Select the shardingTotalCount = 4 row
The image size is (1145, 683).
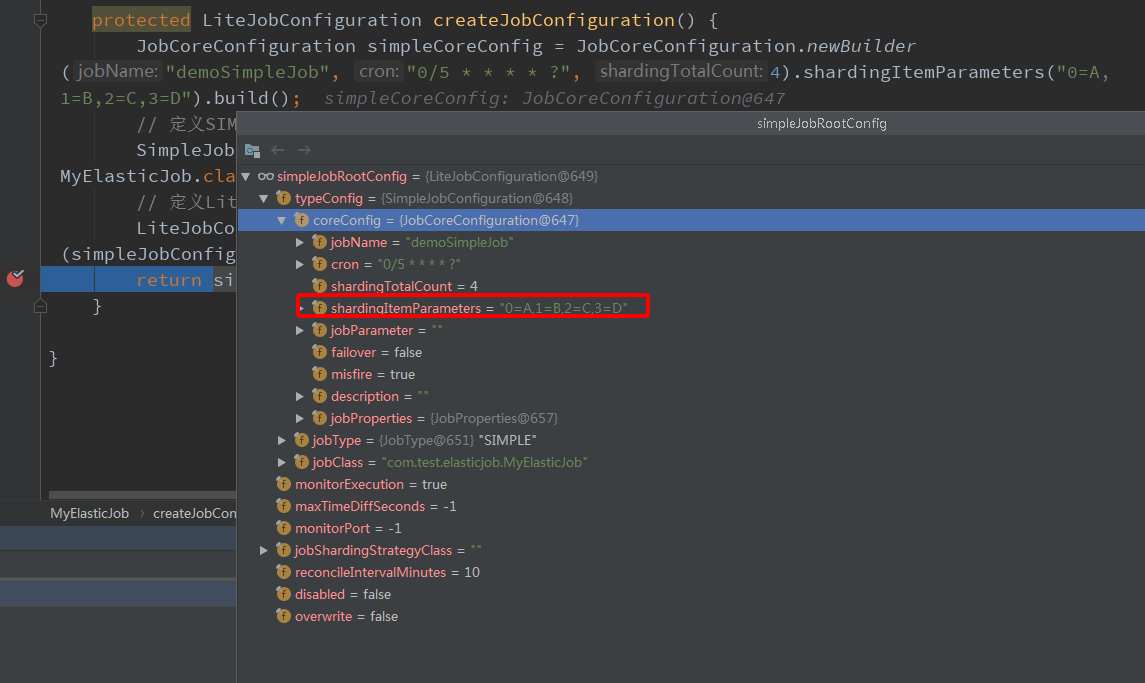pos(691,286)
